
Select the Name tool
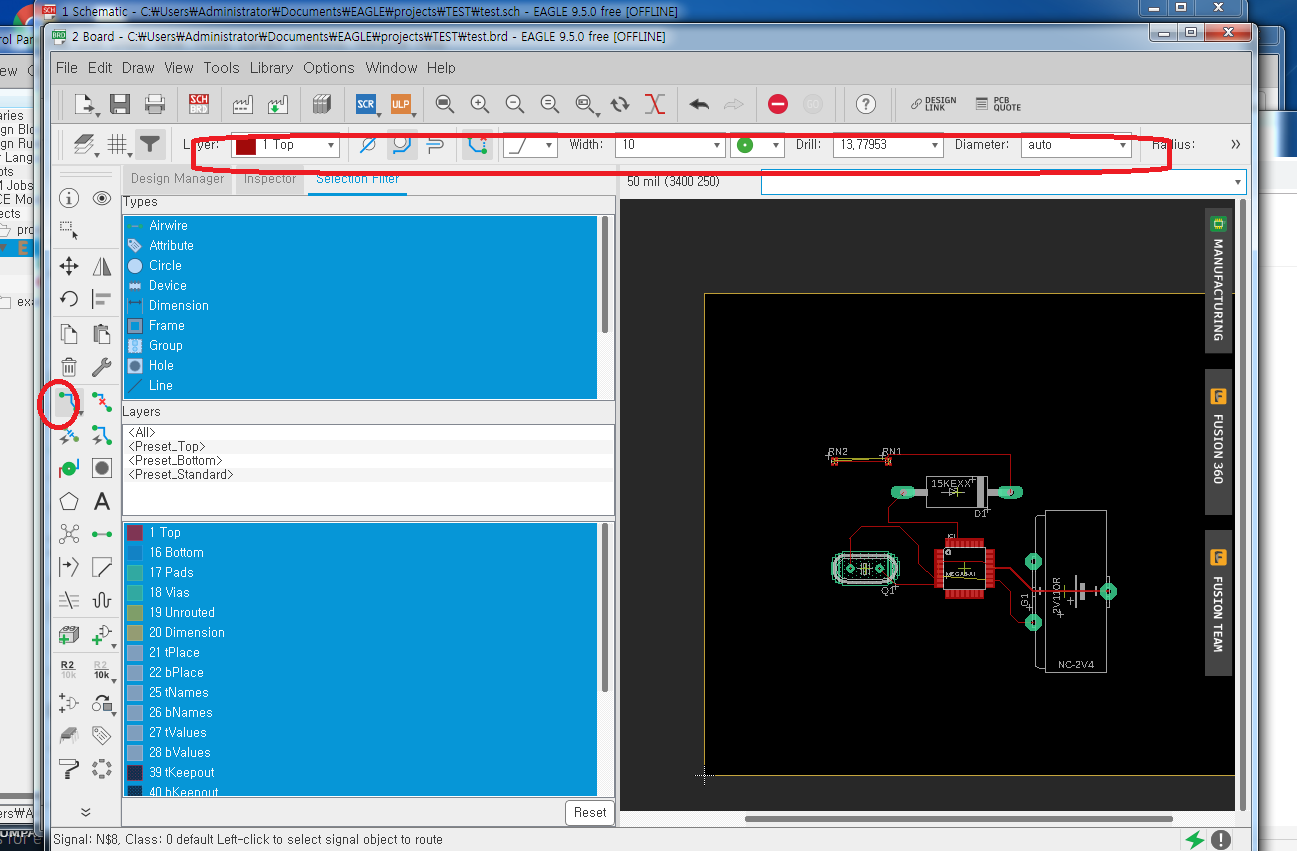pyautogui.click(x=68, y=669)
